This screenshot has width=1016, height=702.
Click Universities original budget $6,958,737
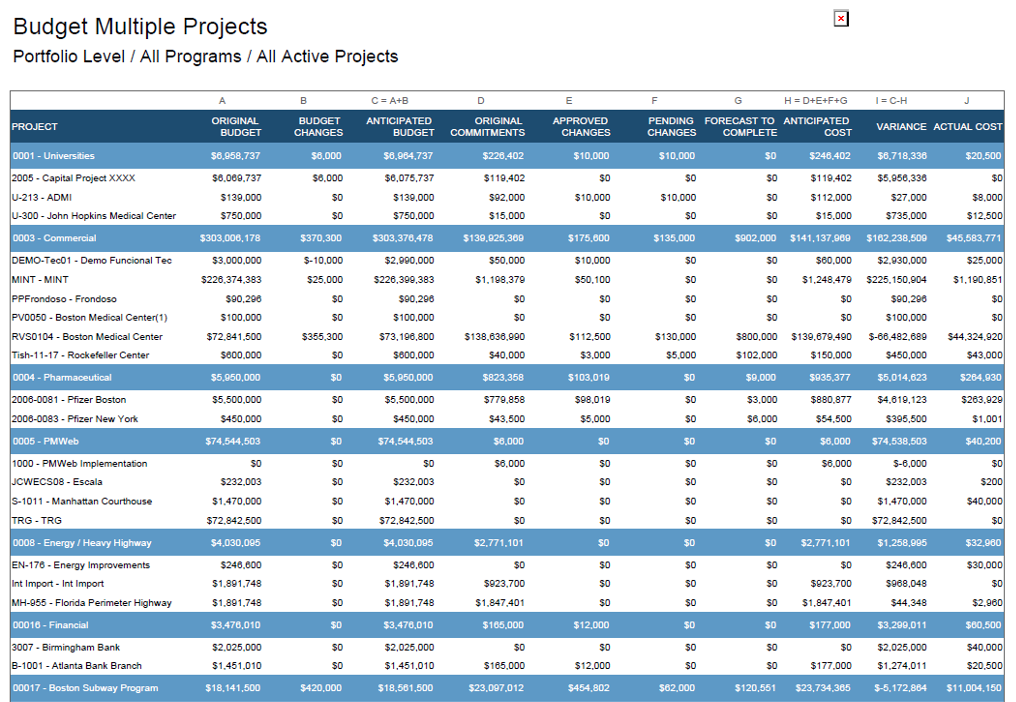pyautogui.click(x=235, y=156)
